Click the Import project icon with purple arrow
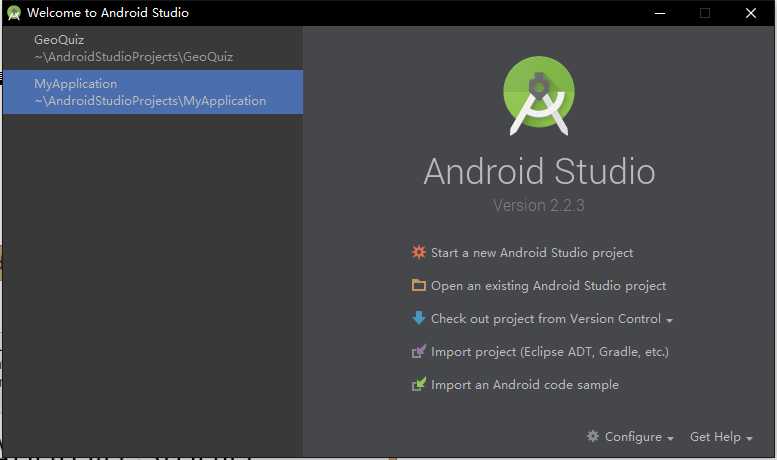This screenshot has width=777, height=460. tap(419, 351)
